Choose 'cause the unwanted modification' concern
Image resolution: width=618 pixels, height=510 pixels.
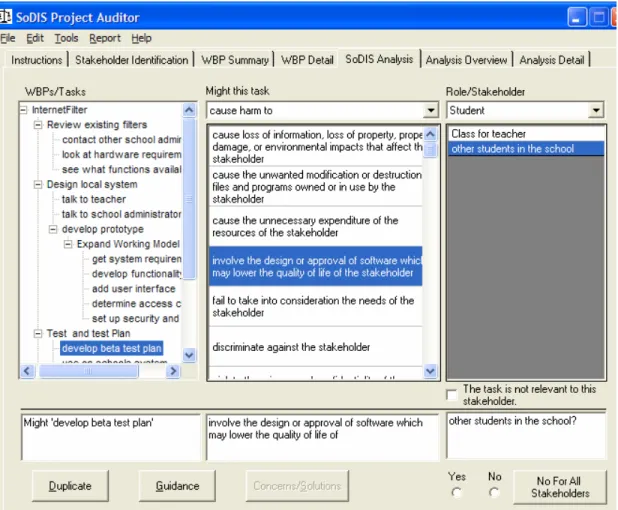pos(316,187)
